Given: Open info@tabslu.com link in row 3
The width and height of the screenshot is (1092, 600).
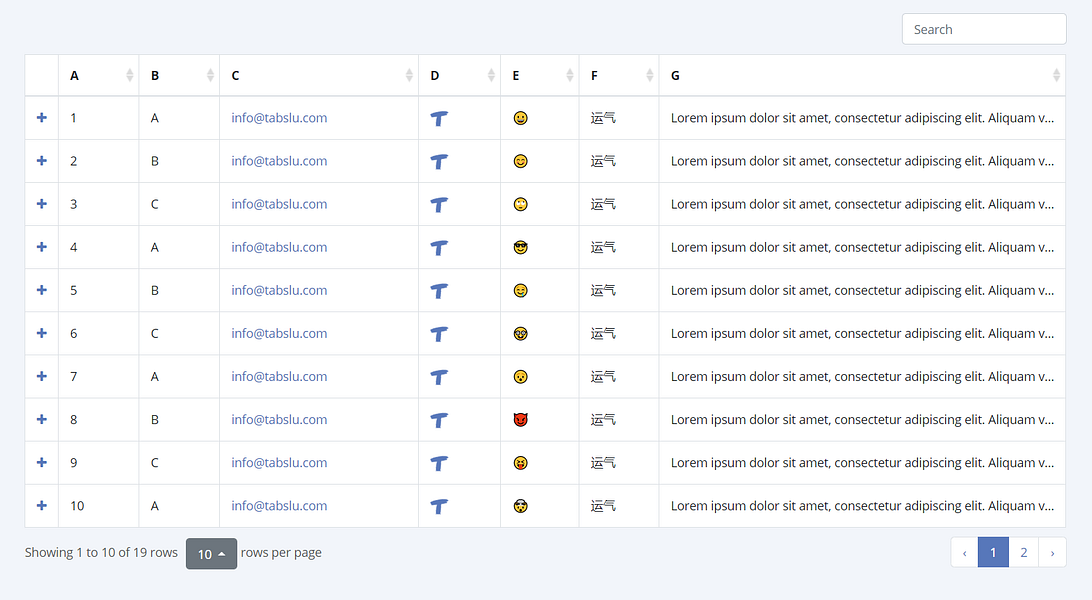Looking at the screenshot, I should tap(279, 204).
